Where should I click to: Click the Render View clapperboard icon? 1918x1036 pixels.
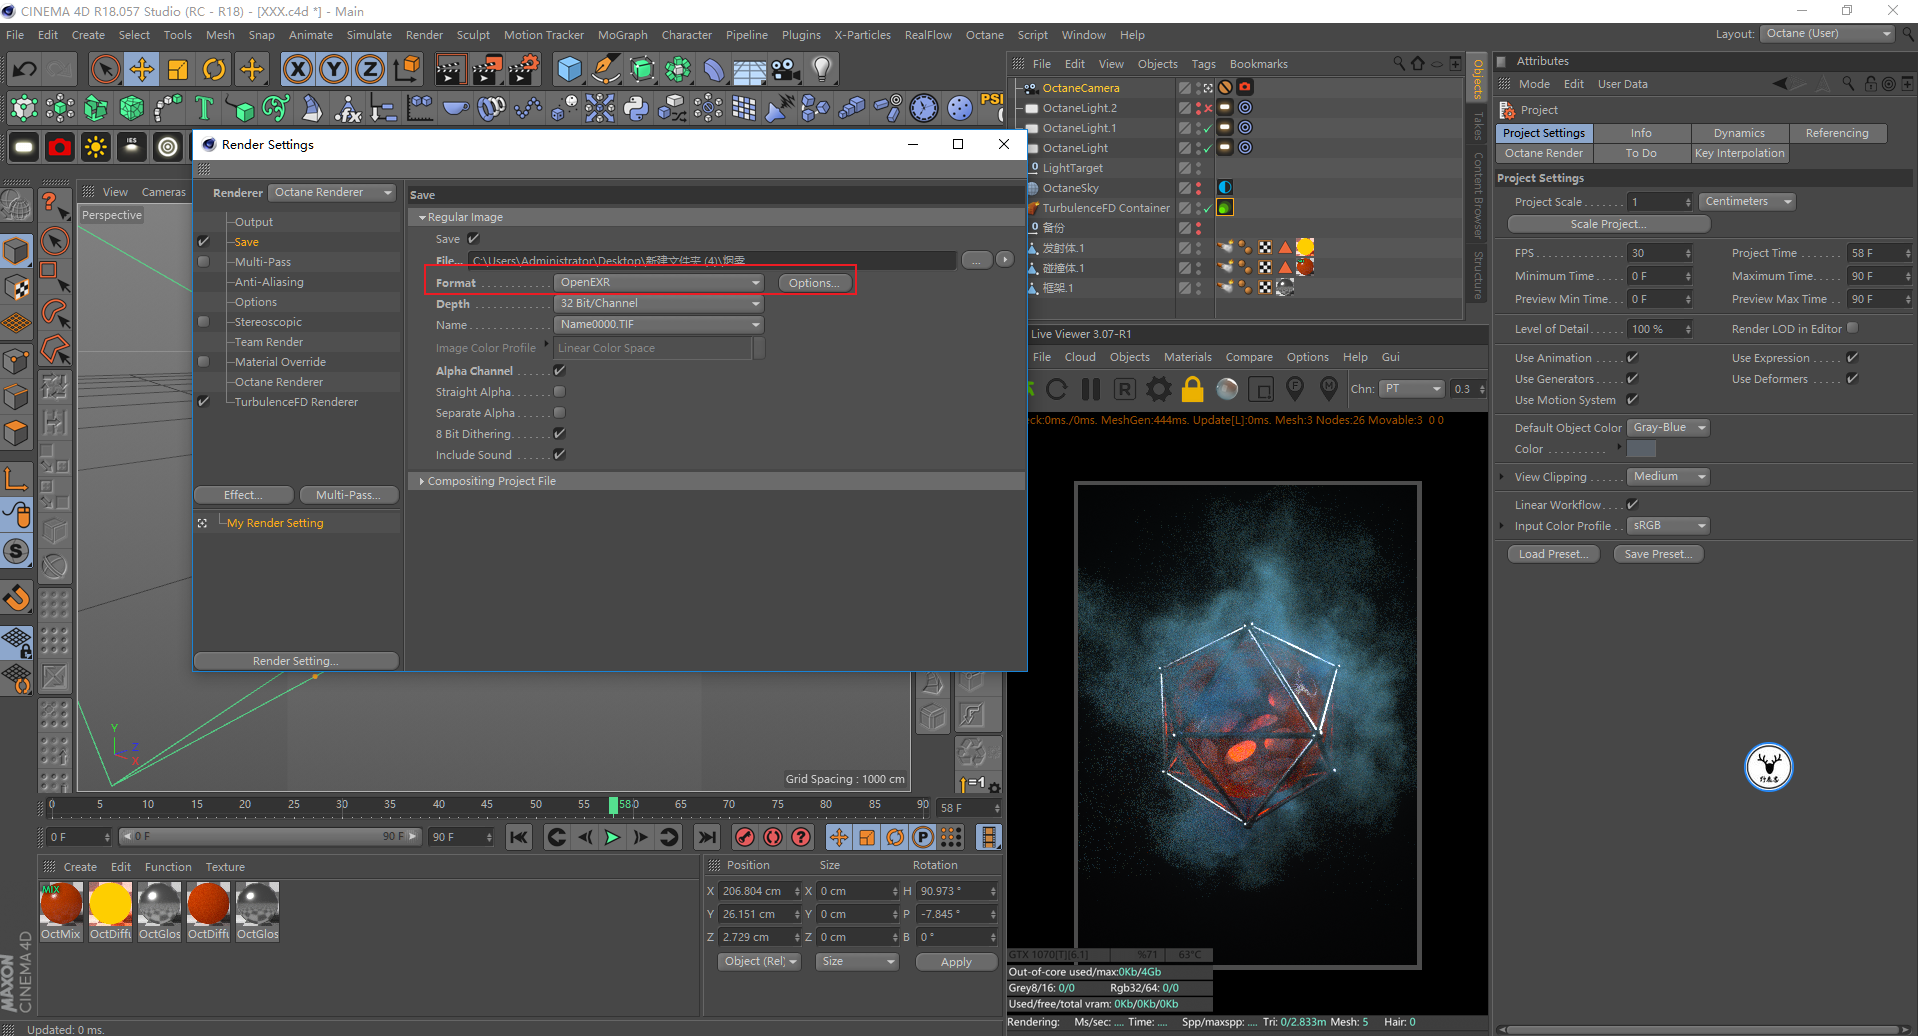coord(450,69)
